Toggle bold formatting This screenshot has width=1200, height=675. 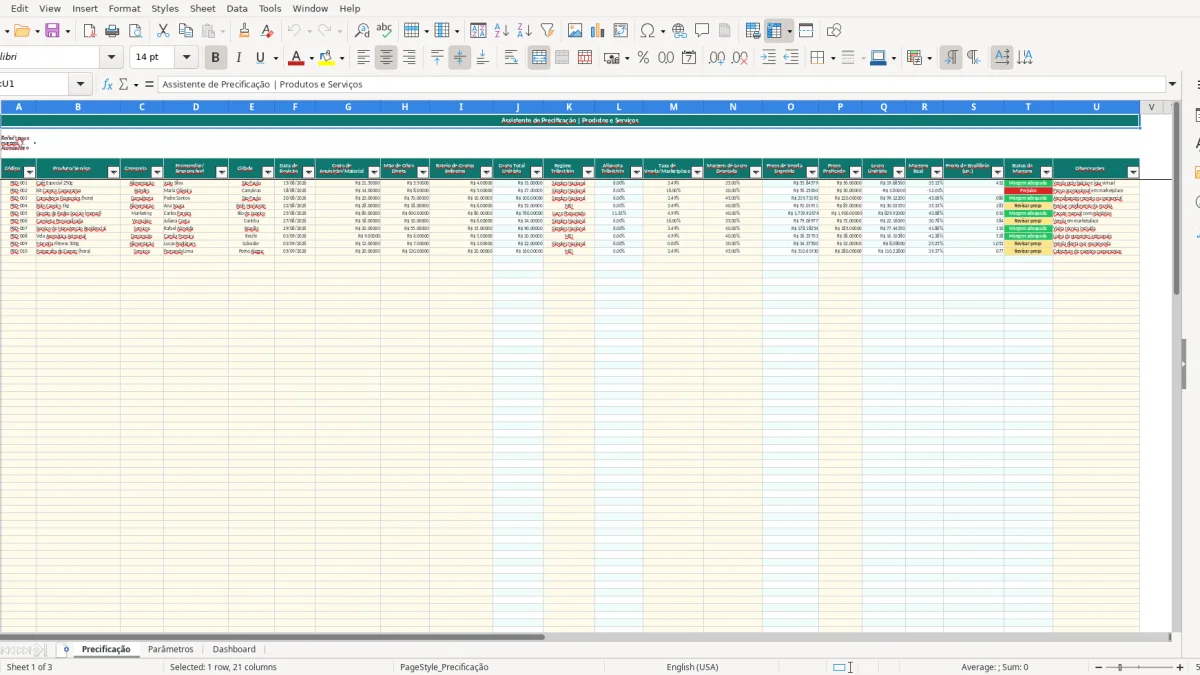[214, 58]
